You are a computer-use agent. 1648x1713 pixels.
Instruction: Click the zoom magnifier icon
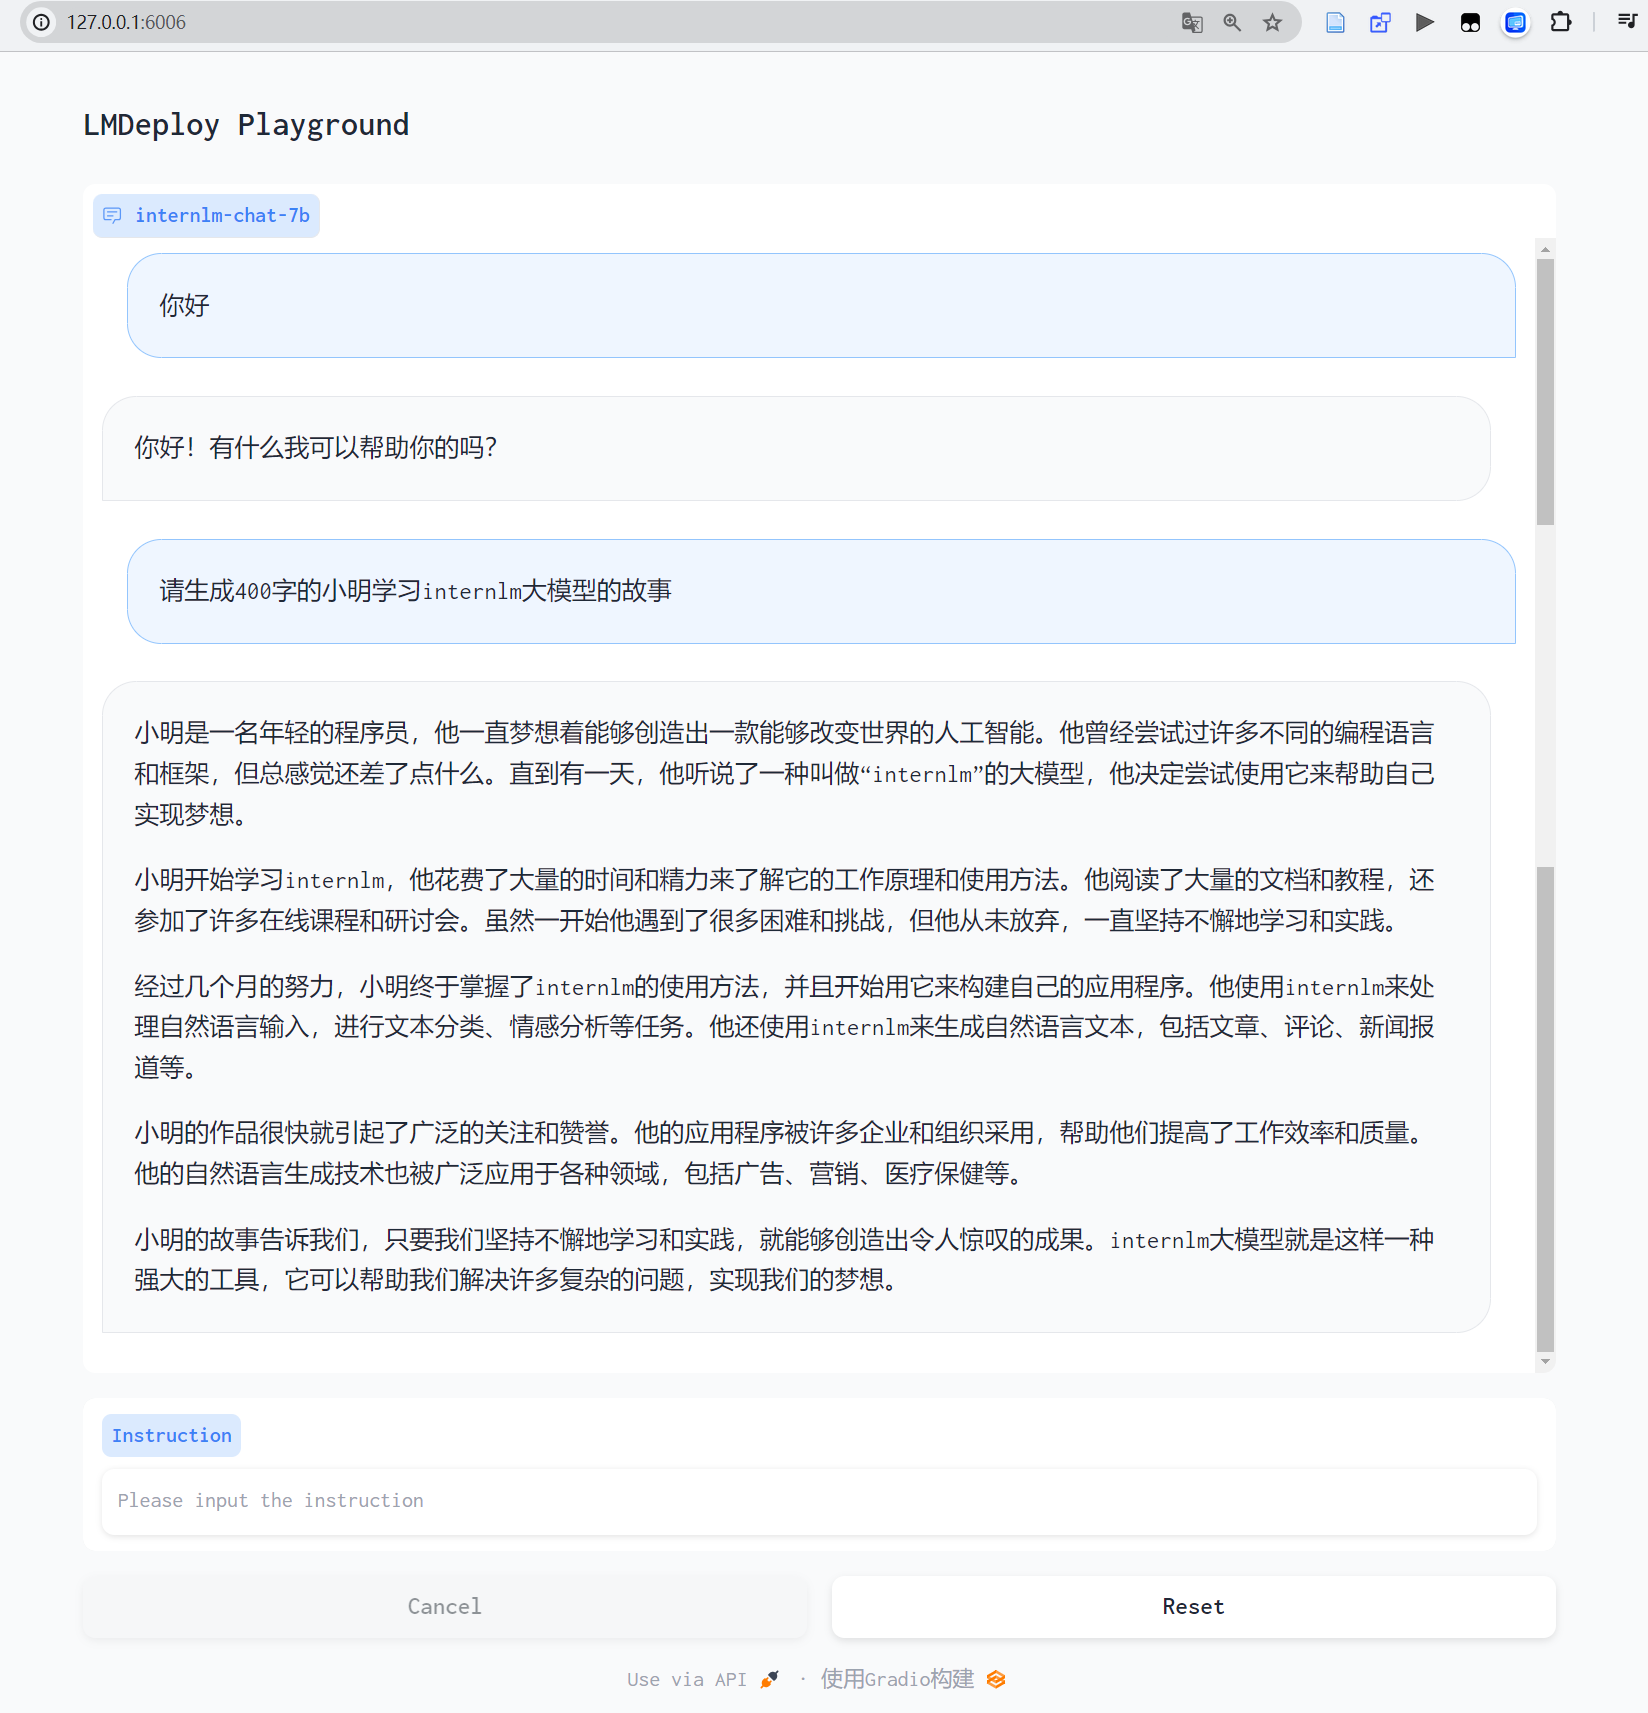pyautogui.click(x=1232, y=22)
